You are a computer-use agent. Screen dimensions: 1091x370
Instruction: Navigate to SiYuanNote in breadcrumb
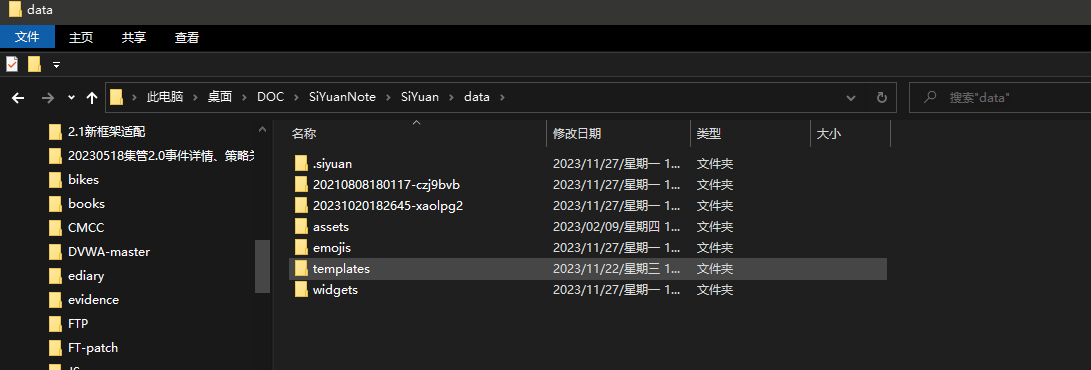342,97
